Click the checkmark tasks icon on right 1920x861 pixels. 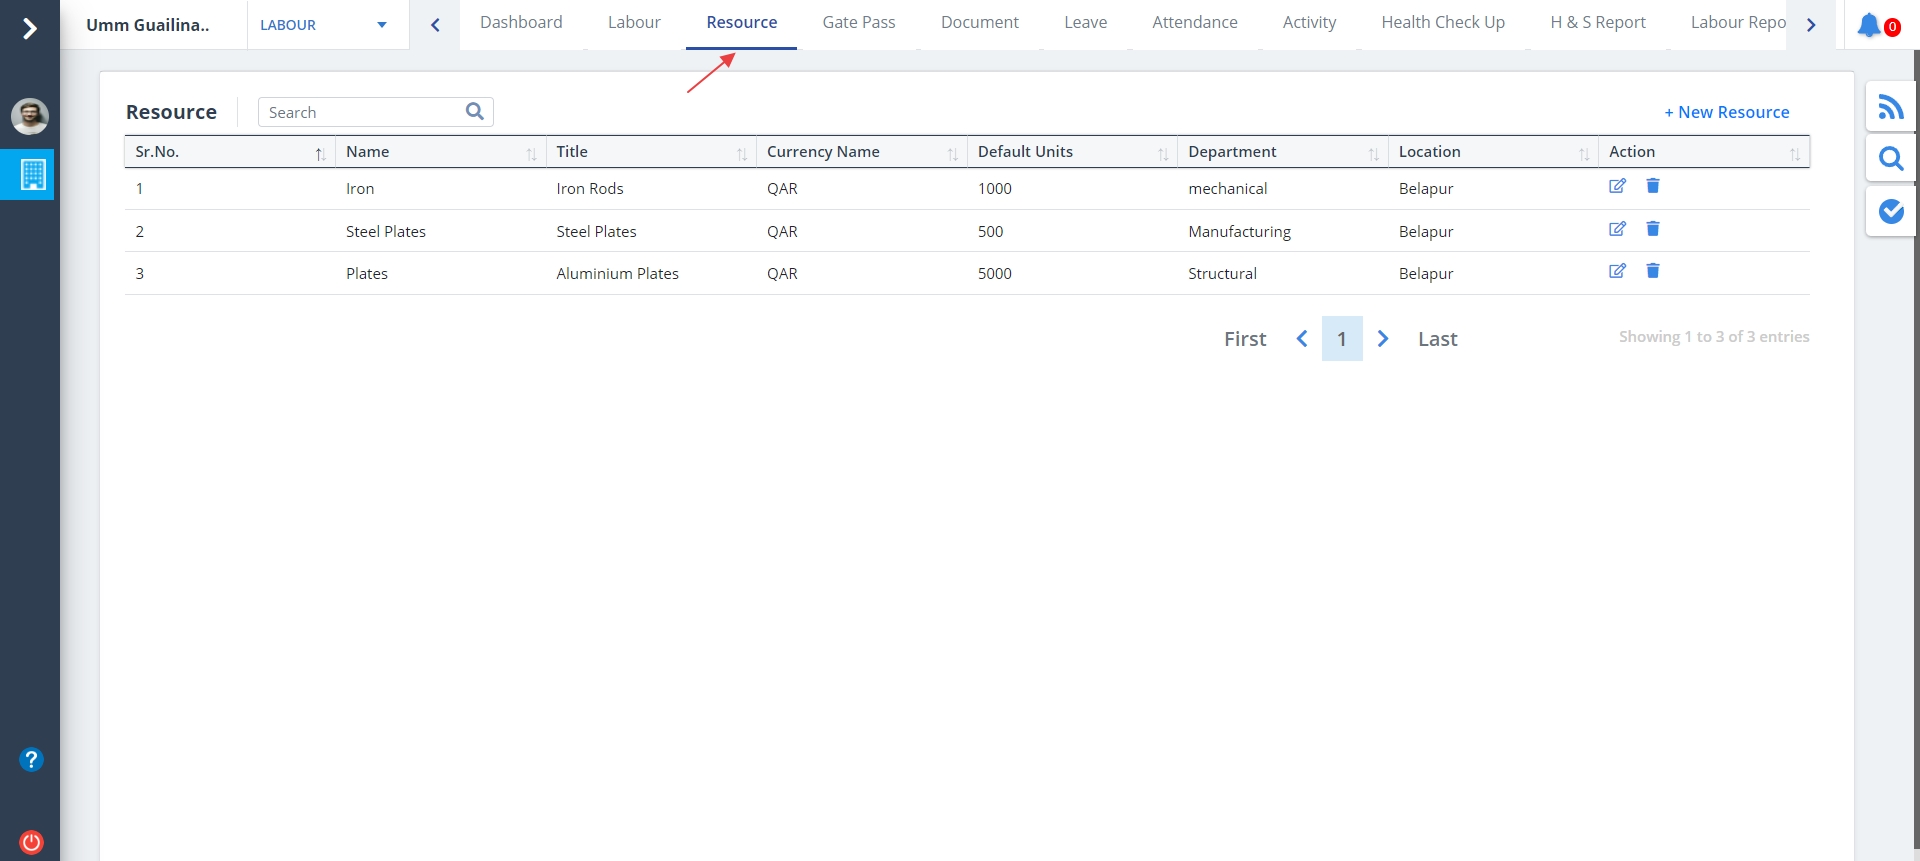pyautogui.click(x=1890, y=211)
